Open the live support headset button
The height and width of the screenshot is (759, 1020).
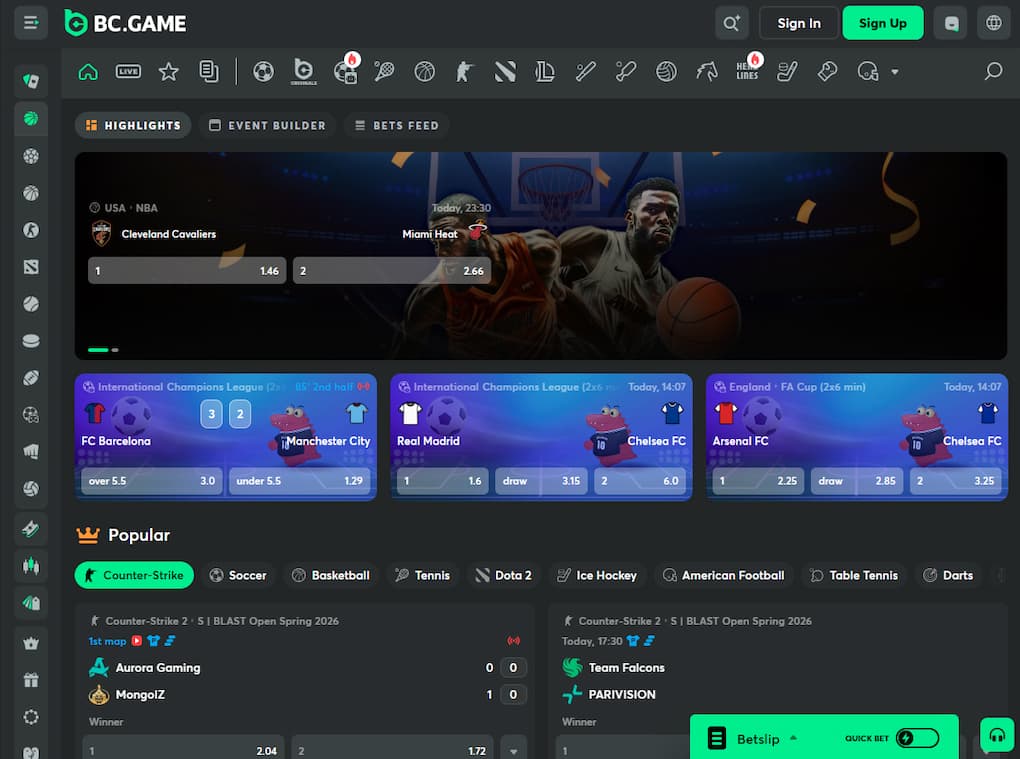coord(997,735)
